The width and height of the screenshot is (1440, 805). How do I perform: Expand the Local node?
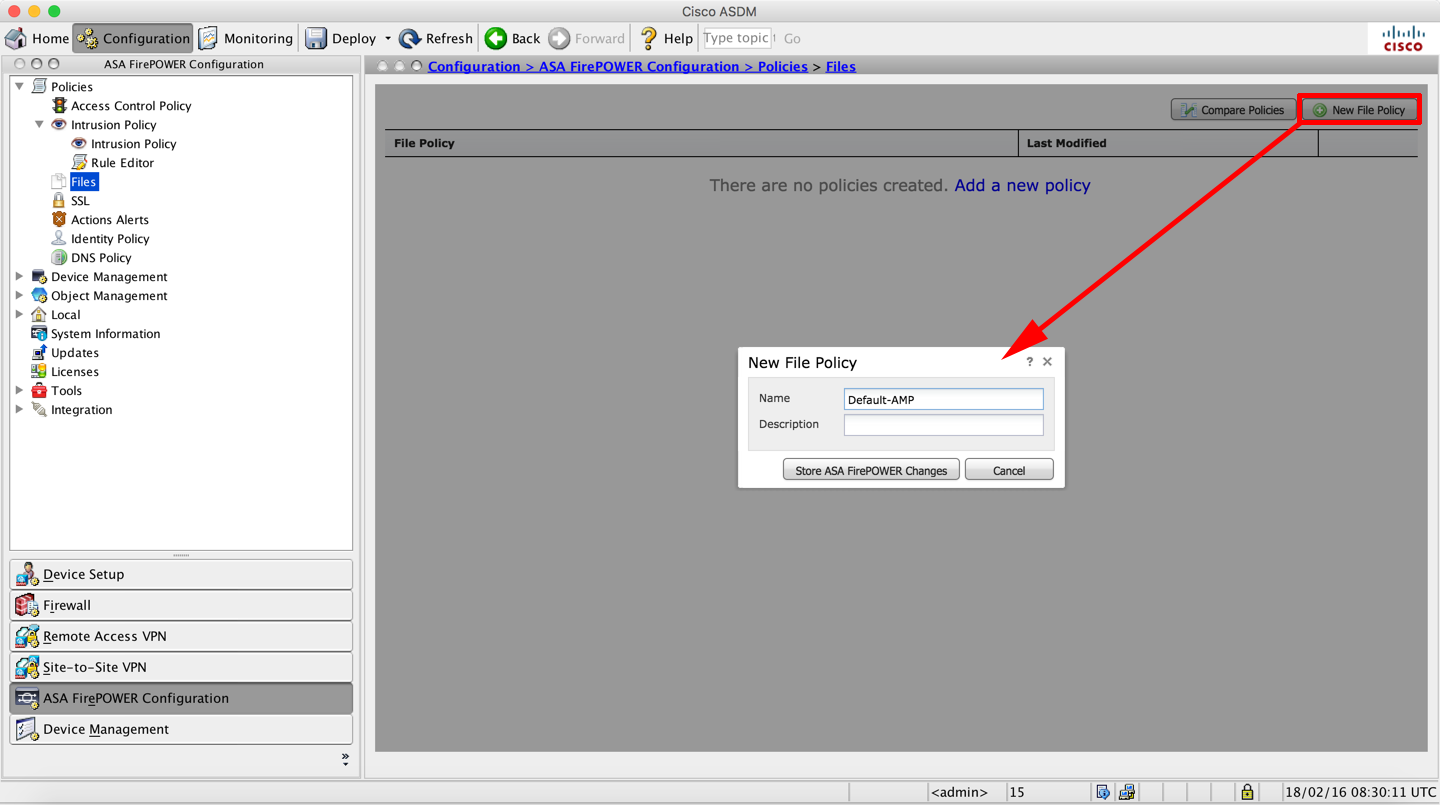[19, 314]
